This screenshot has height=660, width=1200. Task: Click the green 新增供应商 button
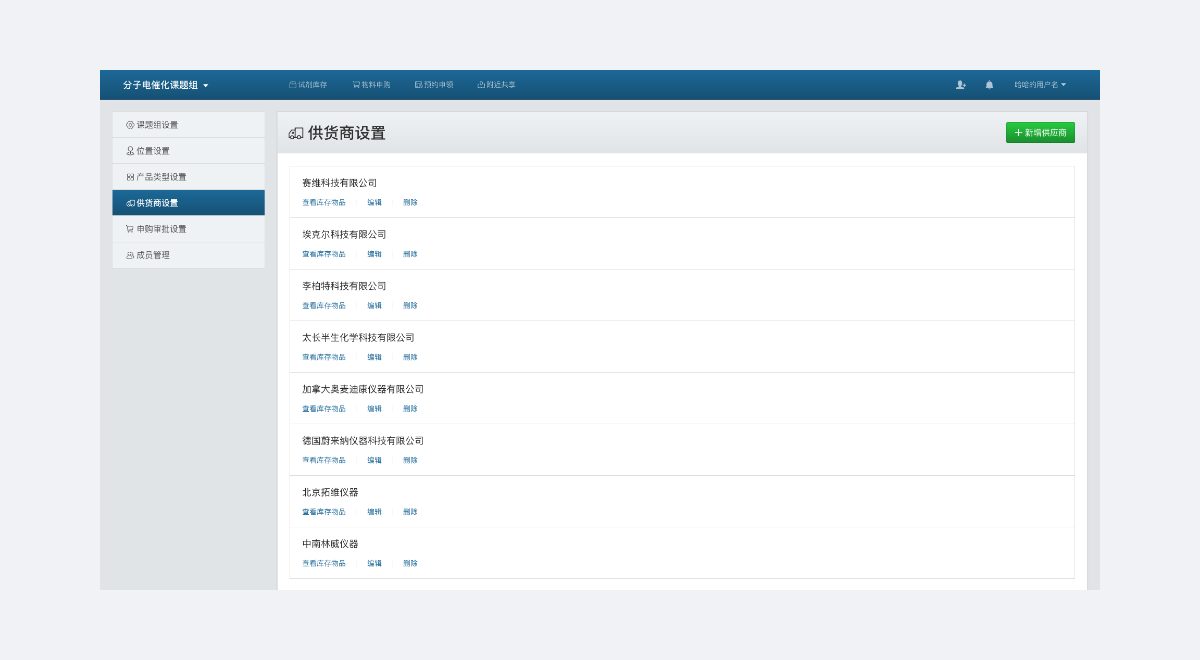point(1040,132)
